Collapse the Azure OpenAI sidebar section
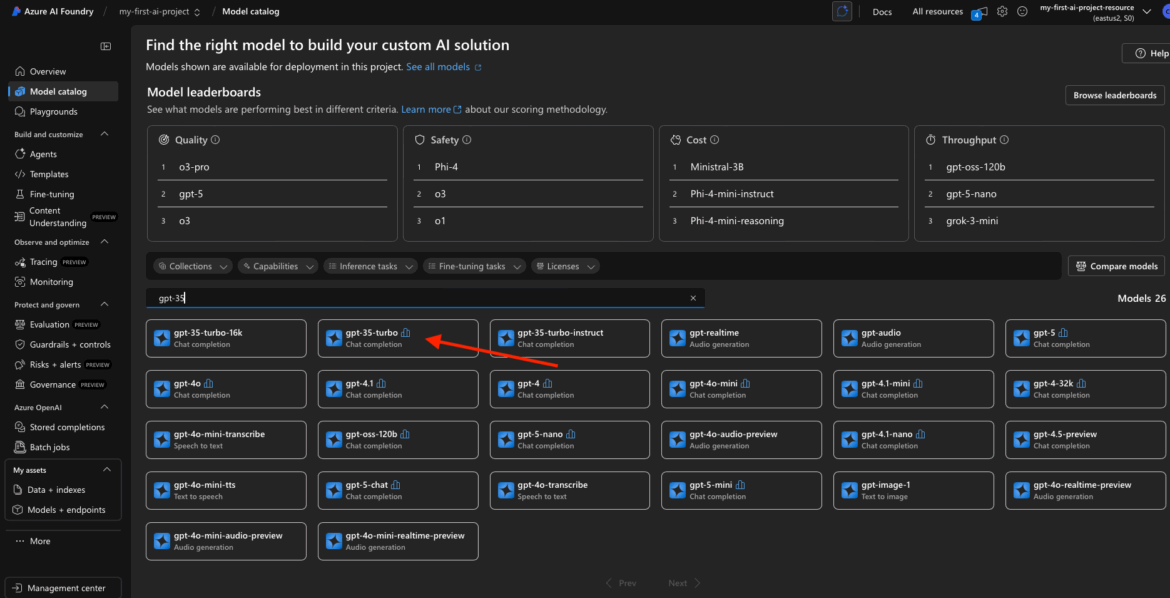1170x598 pixels. pos(107,407)
